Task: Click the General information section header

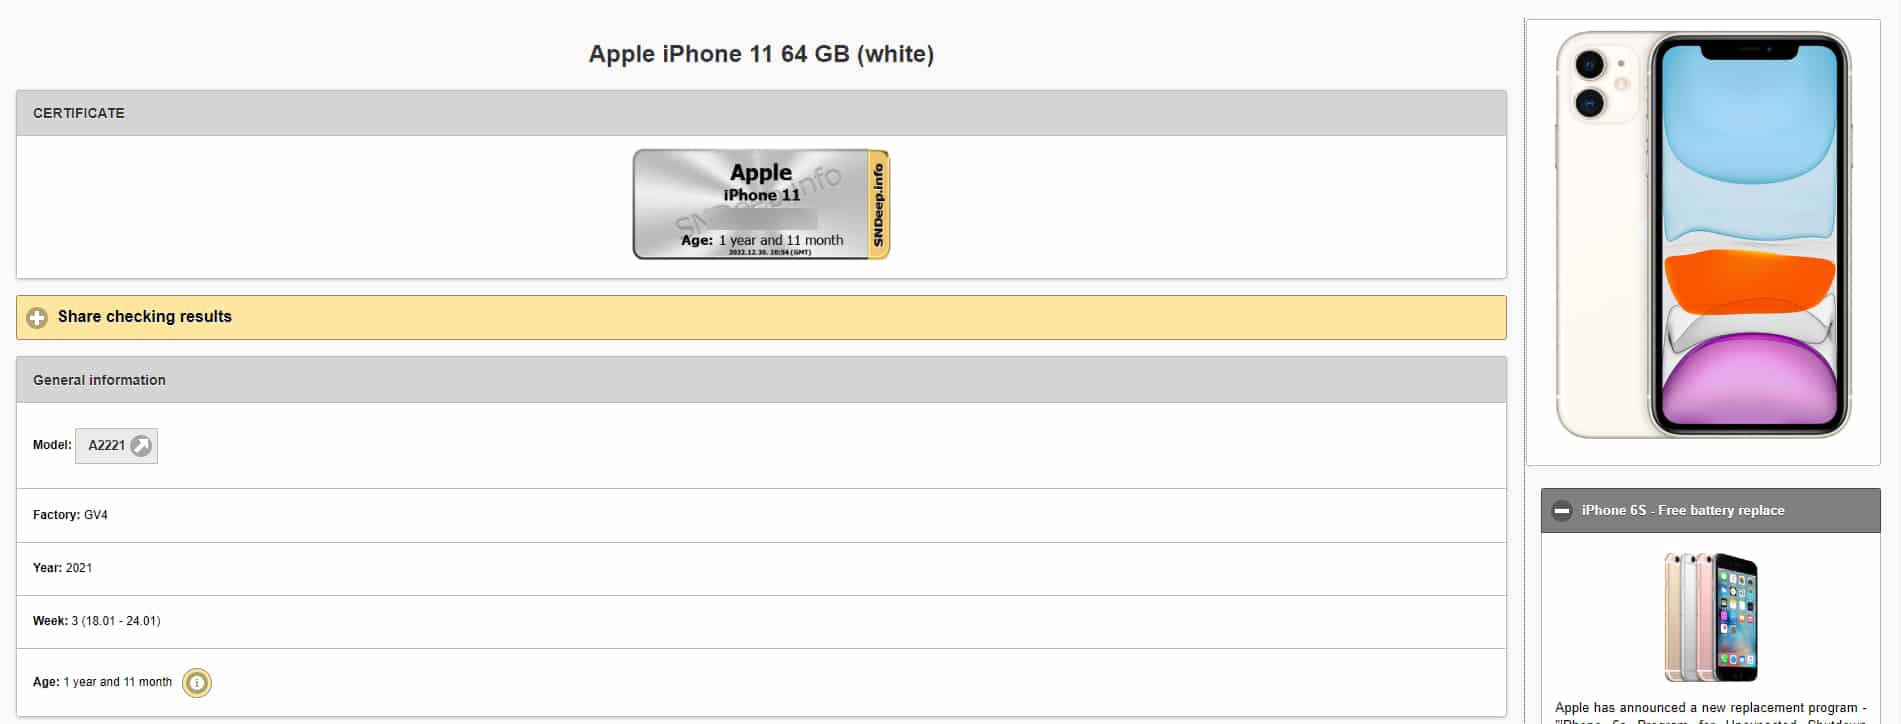Action: [761, 380]
